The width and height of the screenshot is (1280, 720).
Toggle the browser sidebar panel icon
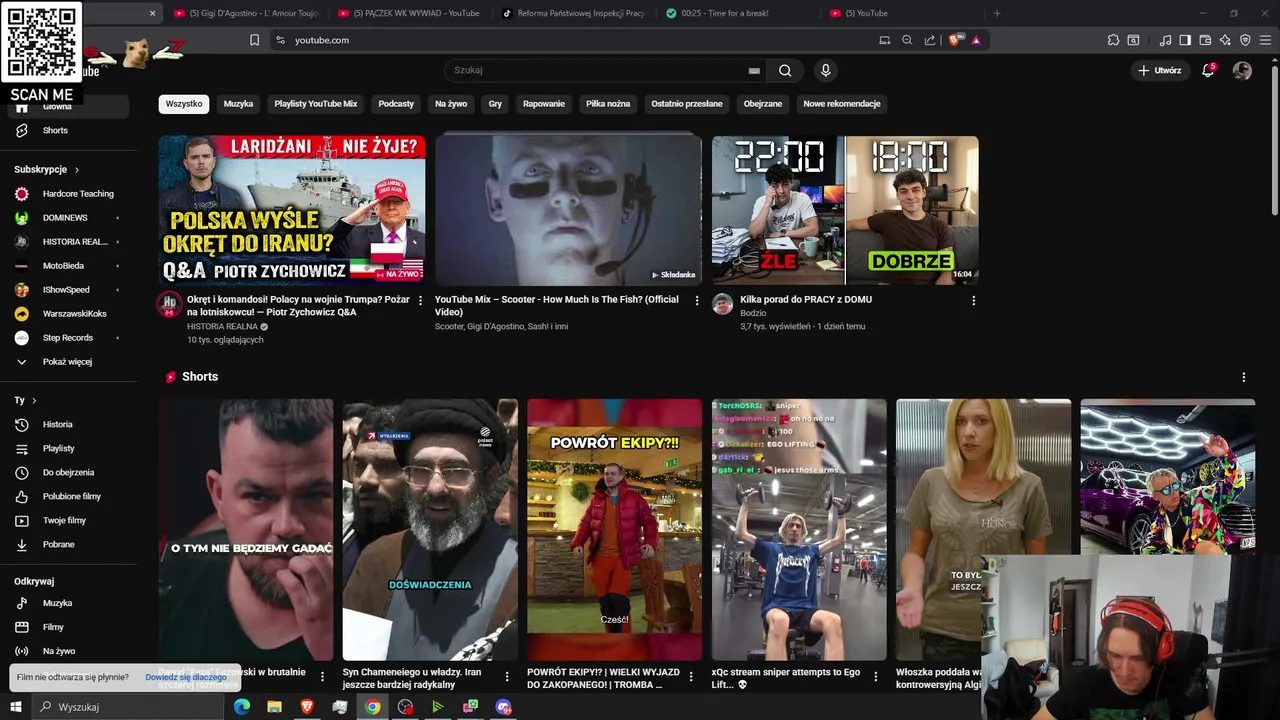(x=1185, y=40)
